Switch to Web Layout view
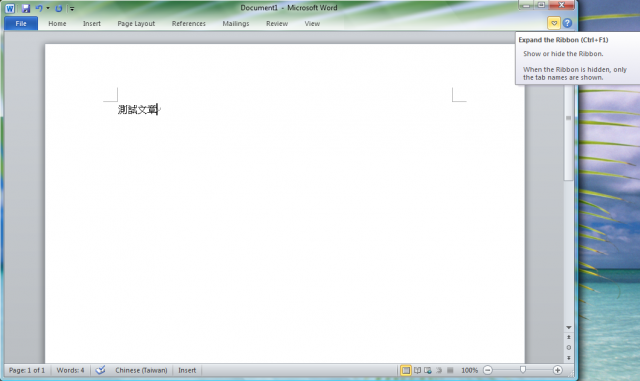Screen dimensions: 640x381 coord(428,370)
